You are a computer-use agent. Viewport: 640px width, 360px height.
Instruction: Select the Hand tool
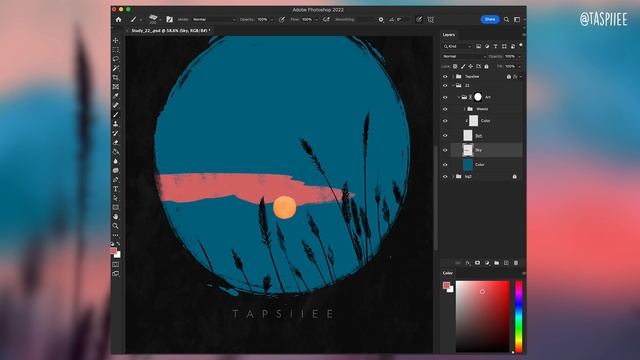click(x=116, y=216)
